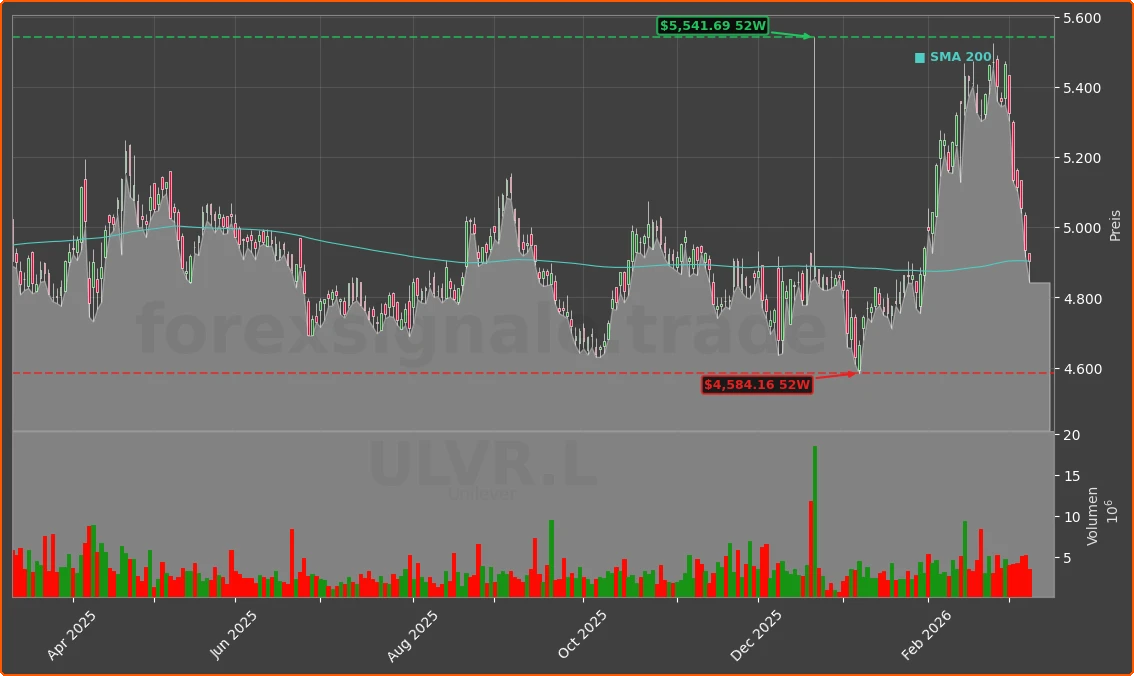The width and height of the screenshot is (1134, 676).
Task: Click the red arrow pointing to the 52W low
Action: (843, 375)
